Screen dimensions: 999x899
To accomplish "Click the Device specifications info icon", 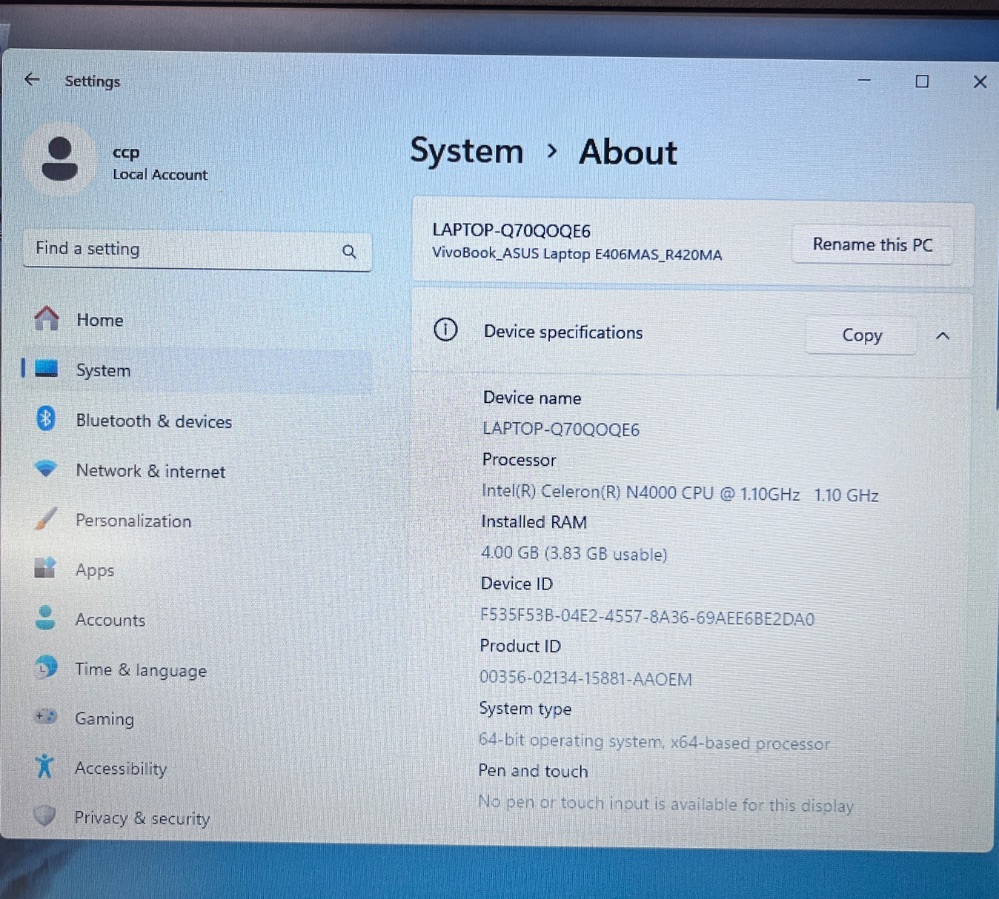I will (x=446, y=331).
